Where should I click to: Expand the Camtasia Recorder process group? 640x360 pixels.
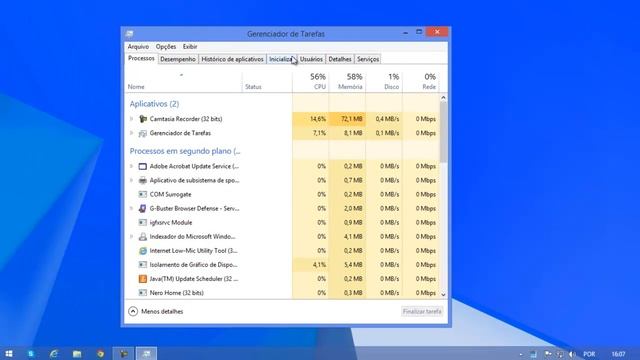pyautogui.click(x=131, y=119)
